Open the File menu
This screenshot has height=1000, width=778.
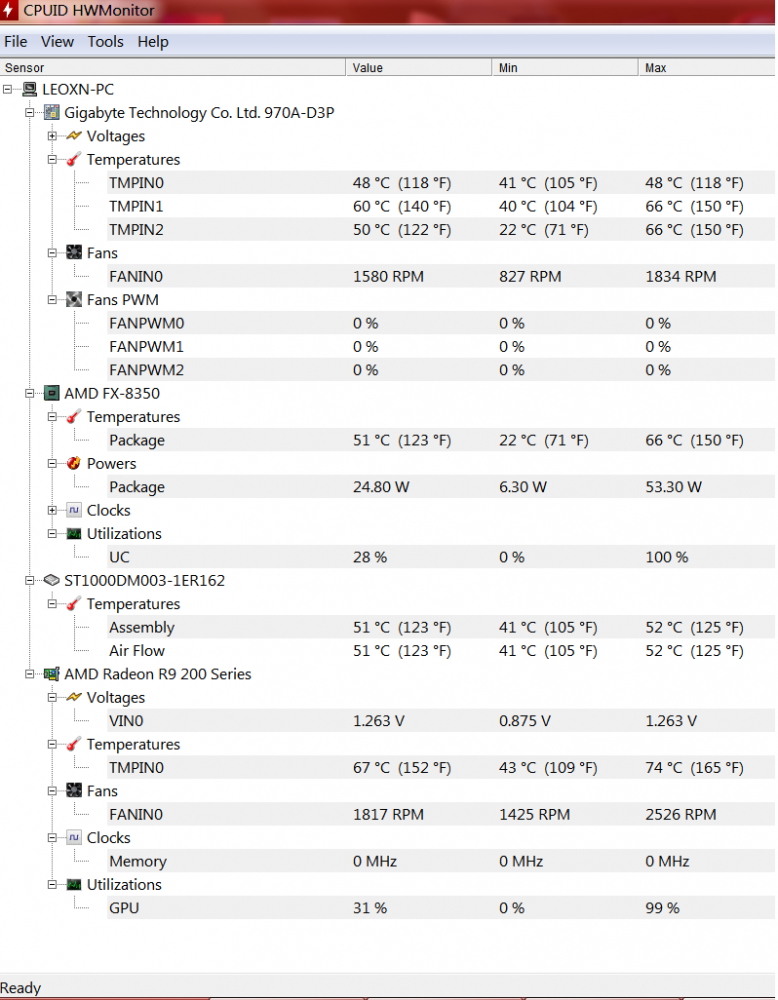16,42
